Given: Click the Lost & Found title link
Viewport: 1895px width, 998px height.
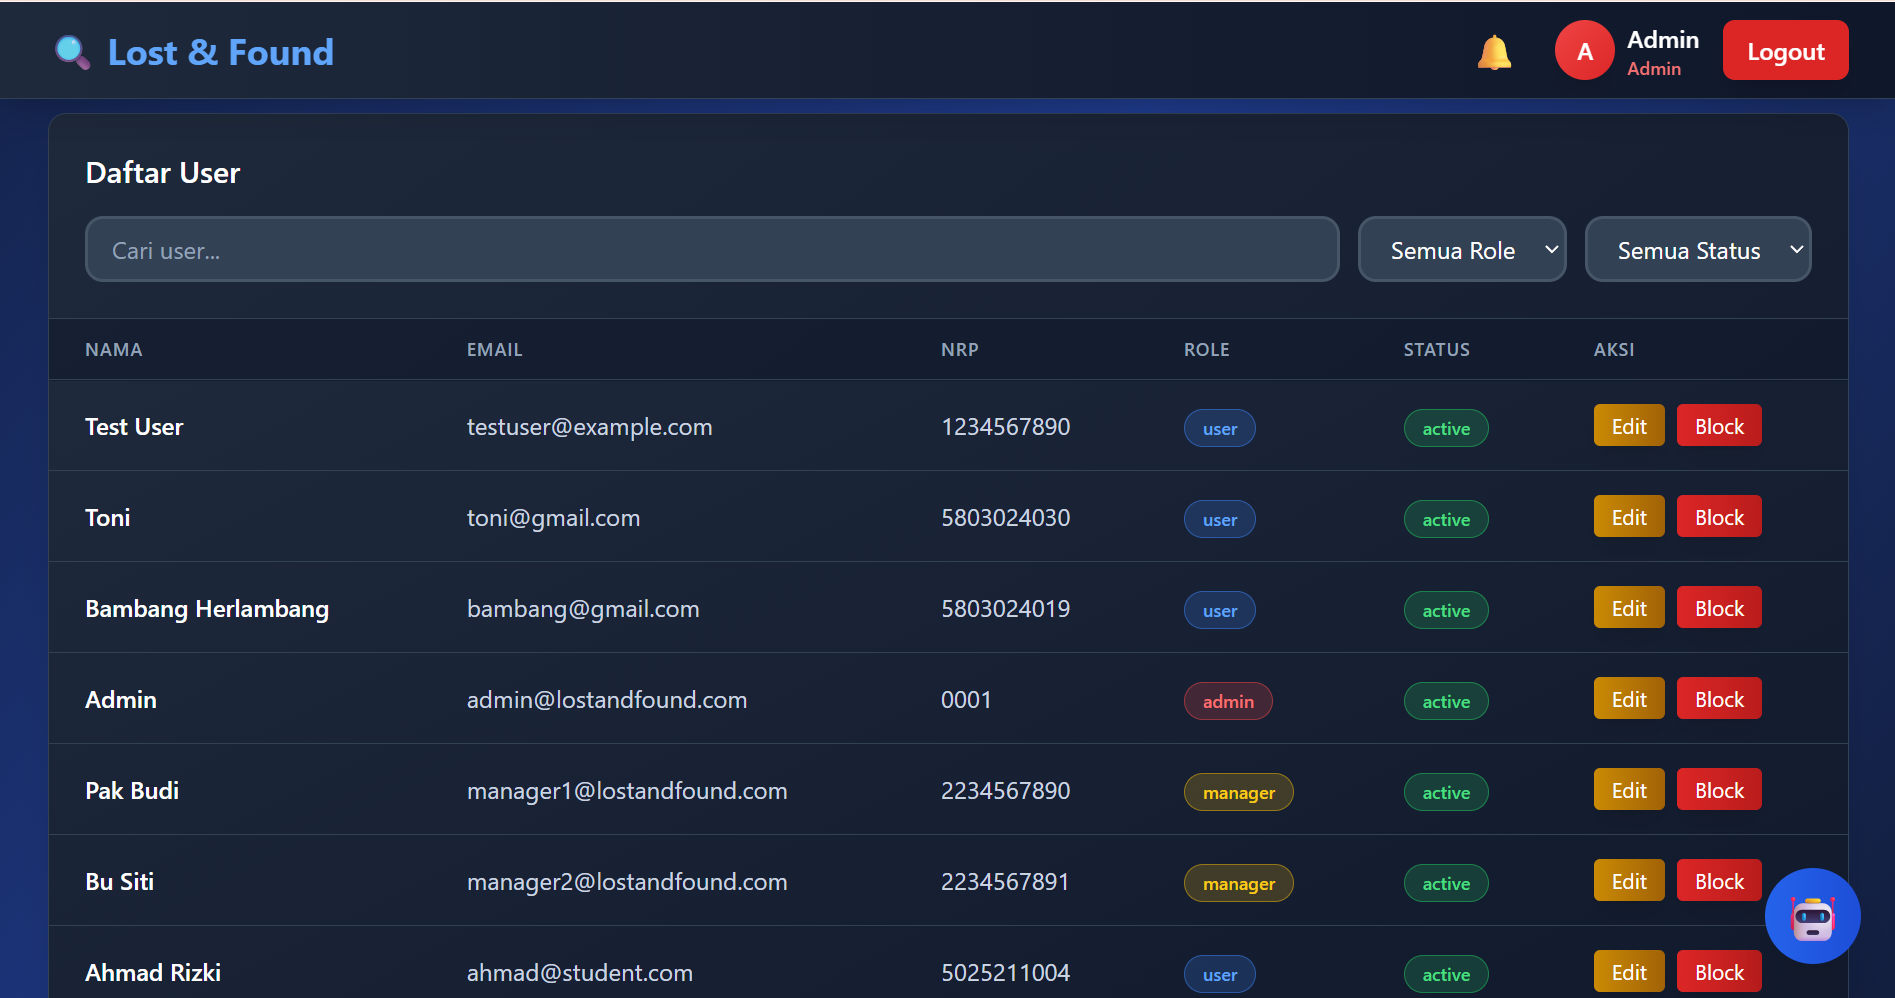Looking at the screenshot, I should click(x=220, y=52).
